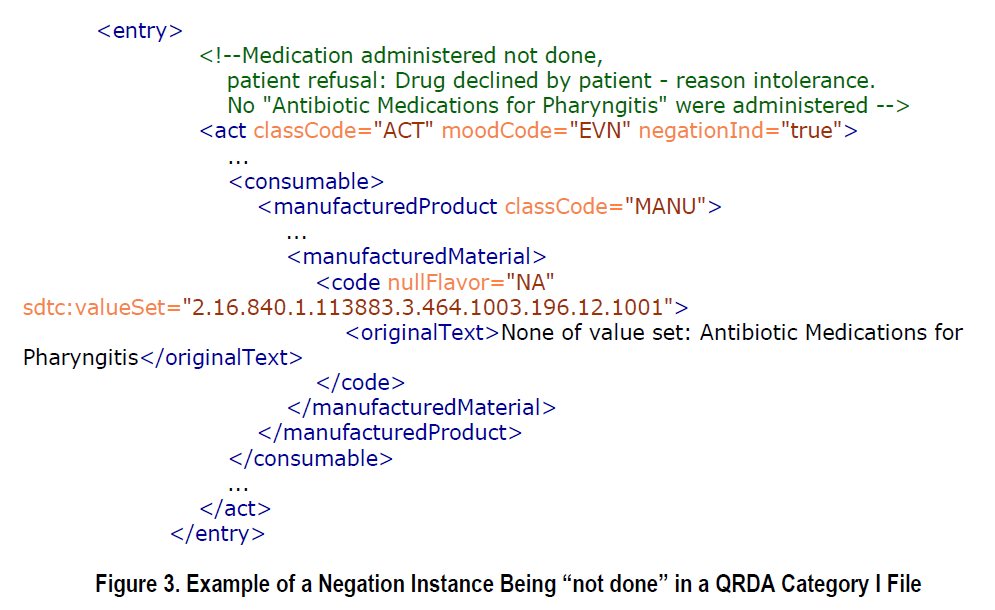Click the negationInd="true" attribute
Viewport: 995px width, 610px height.
tap(744, 131)
